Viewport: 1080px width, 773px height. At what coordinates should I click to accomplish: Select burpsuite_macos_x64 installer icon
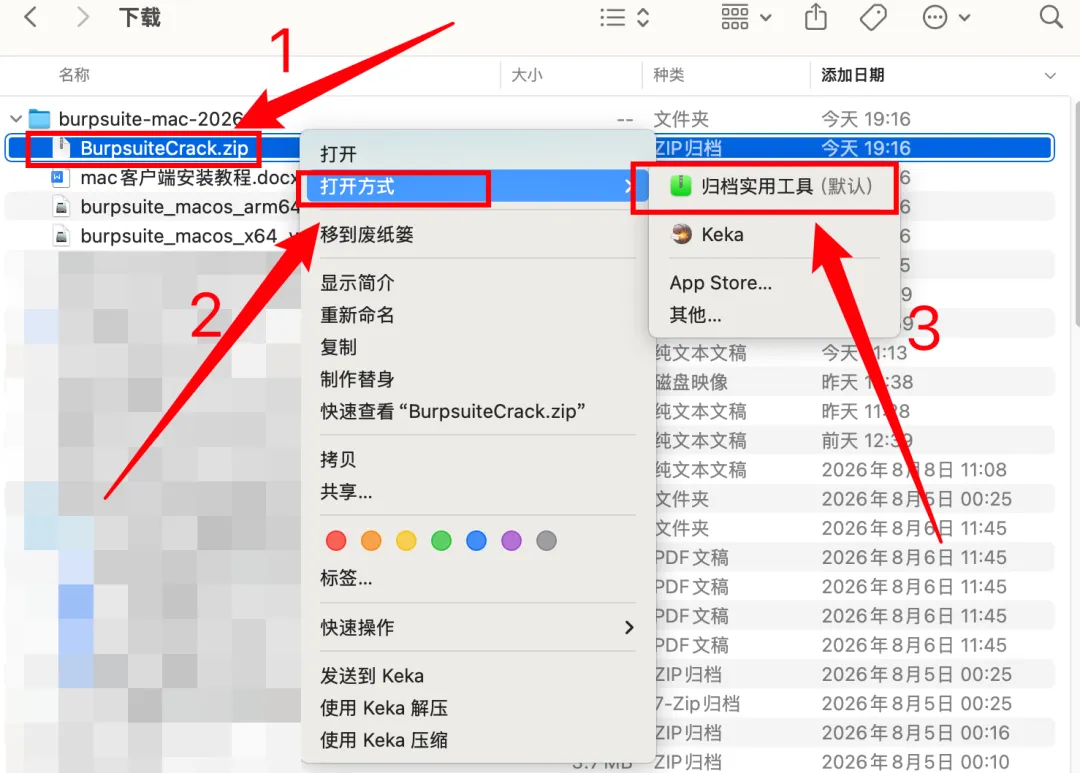tap(62, 236)
